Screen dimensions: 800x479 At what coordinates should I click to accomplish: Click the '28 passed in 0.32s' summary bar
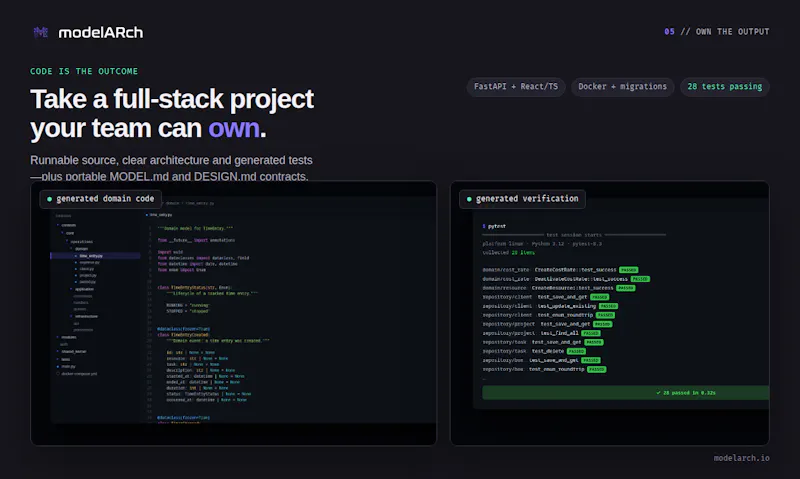[x=626, y=393]
